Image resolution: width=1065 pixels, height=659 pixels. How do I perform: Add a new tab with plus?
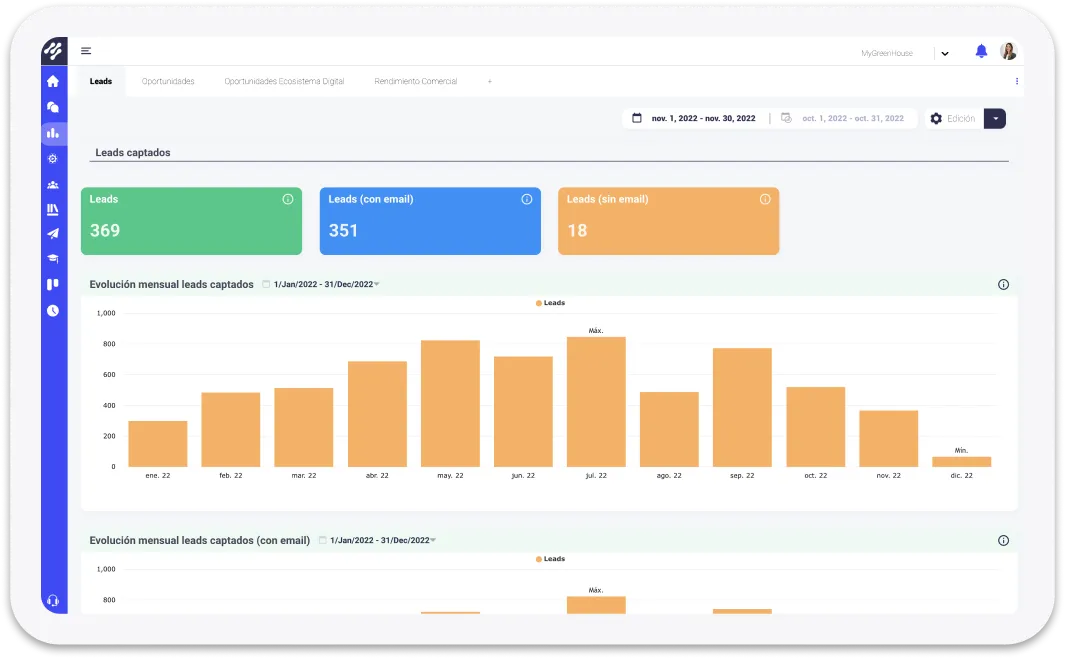pos(489,82)
